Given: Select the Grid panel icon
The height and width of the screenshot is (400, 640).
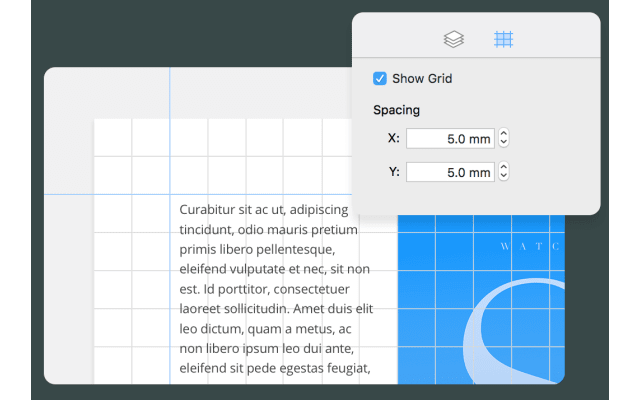Looking at the screenshot, I should [503, 40].
